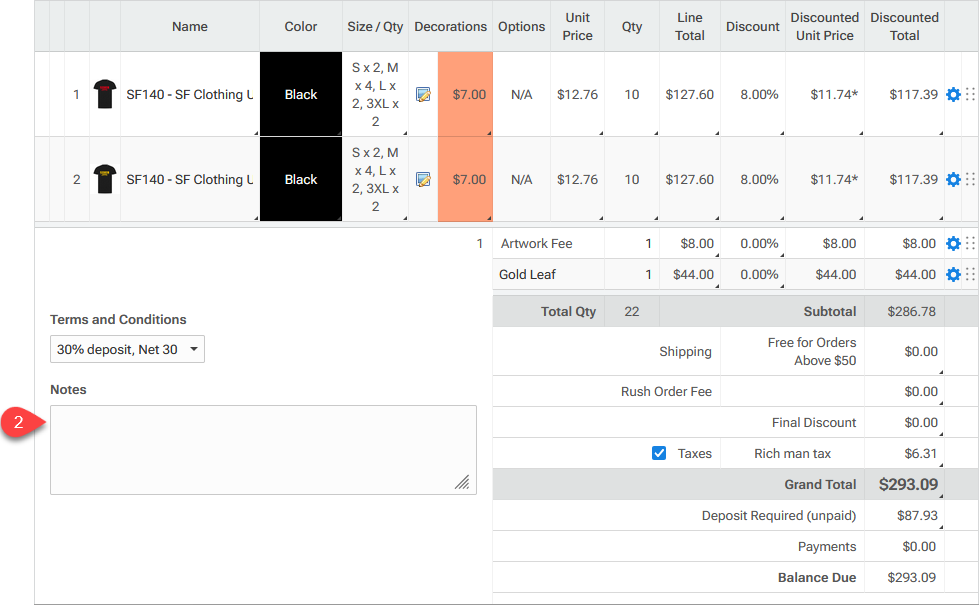Select the Size / Qty cell in row 2

coord(375,180)
